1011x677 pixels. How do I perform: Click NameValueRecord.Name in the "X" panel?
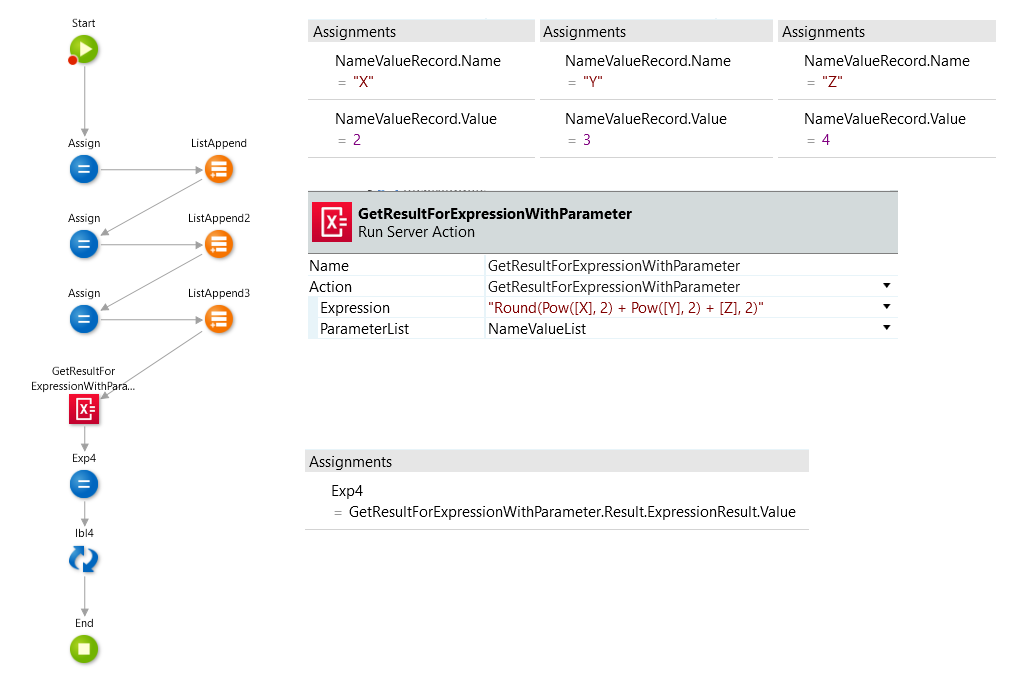pyautogui.click(x=418, y=61)
